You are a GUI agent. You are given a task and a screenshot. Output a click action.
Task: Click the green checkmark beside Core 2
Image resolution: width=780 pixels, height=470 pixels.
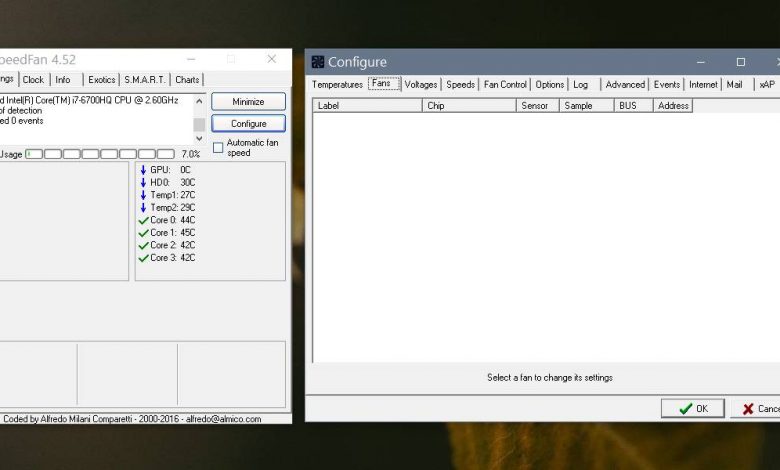click(x=143, y=245)
